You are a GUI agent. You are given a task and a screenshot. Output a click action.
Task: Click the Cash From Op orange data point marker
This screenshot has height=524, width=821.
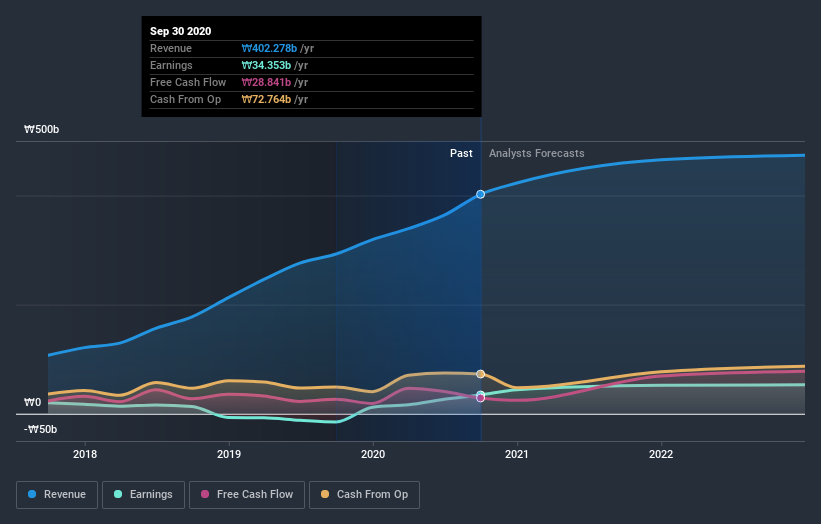click(x=481, y=374)
